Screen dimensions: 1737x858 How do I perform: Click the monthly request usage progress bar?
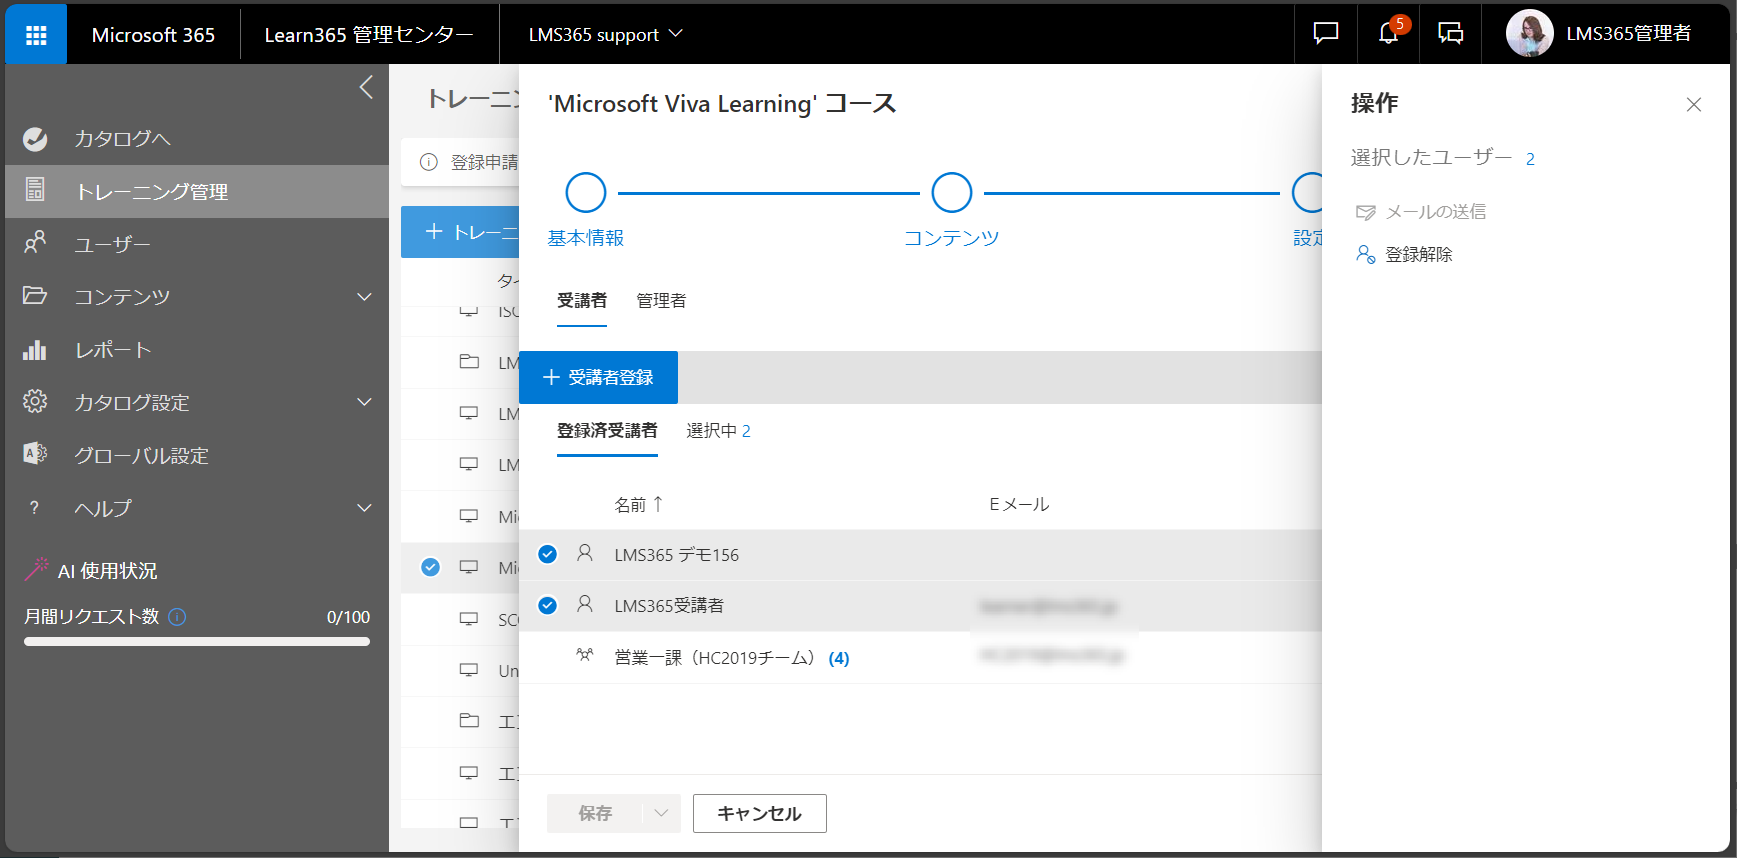197,641
